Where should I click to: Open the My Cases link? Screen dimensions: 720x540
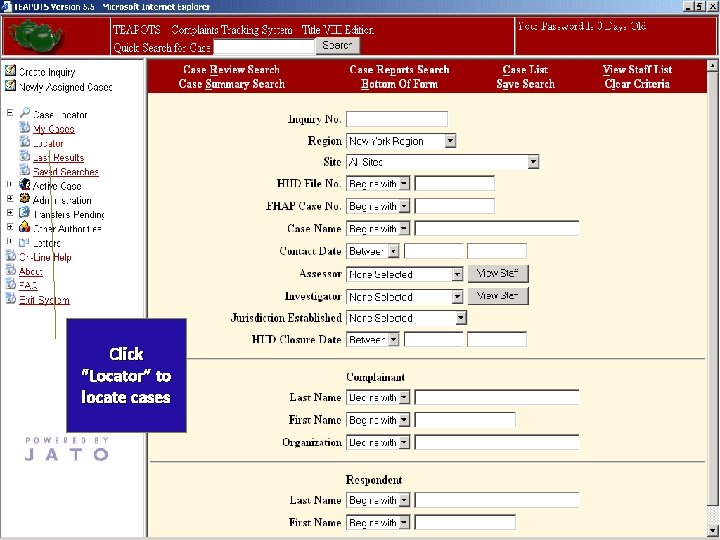[54, 129]
